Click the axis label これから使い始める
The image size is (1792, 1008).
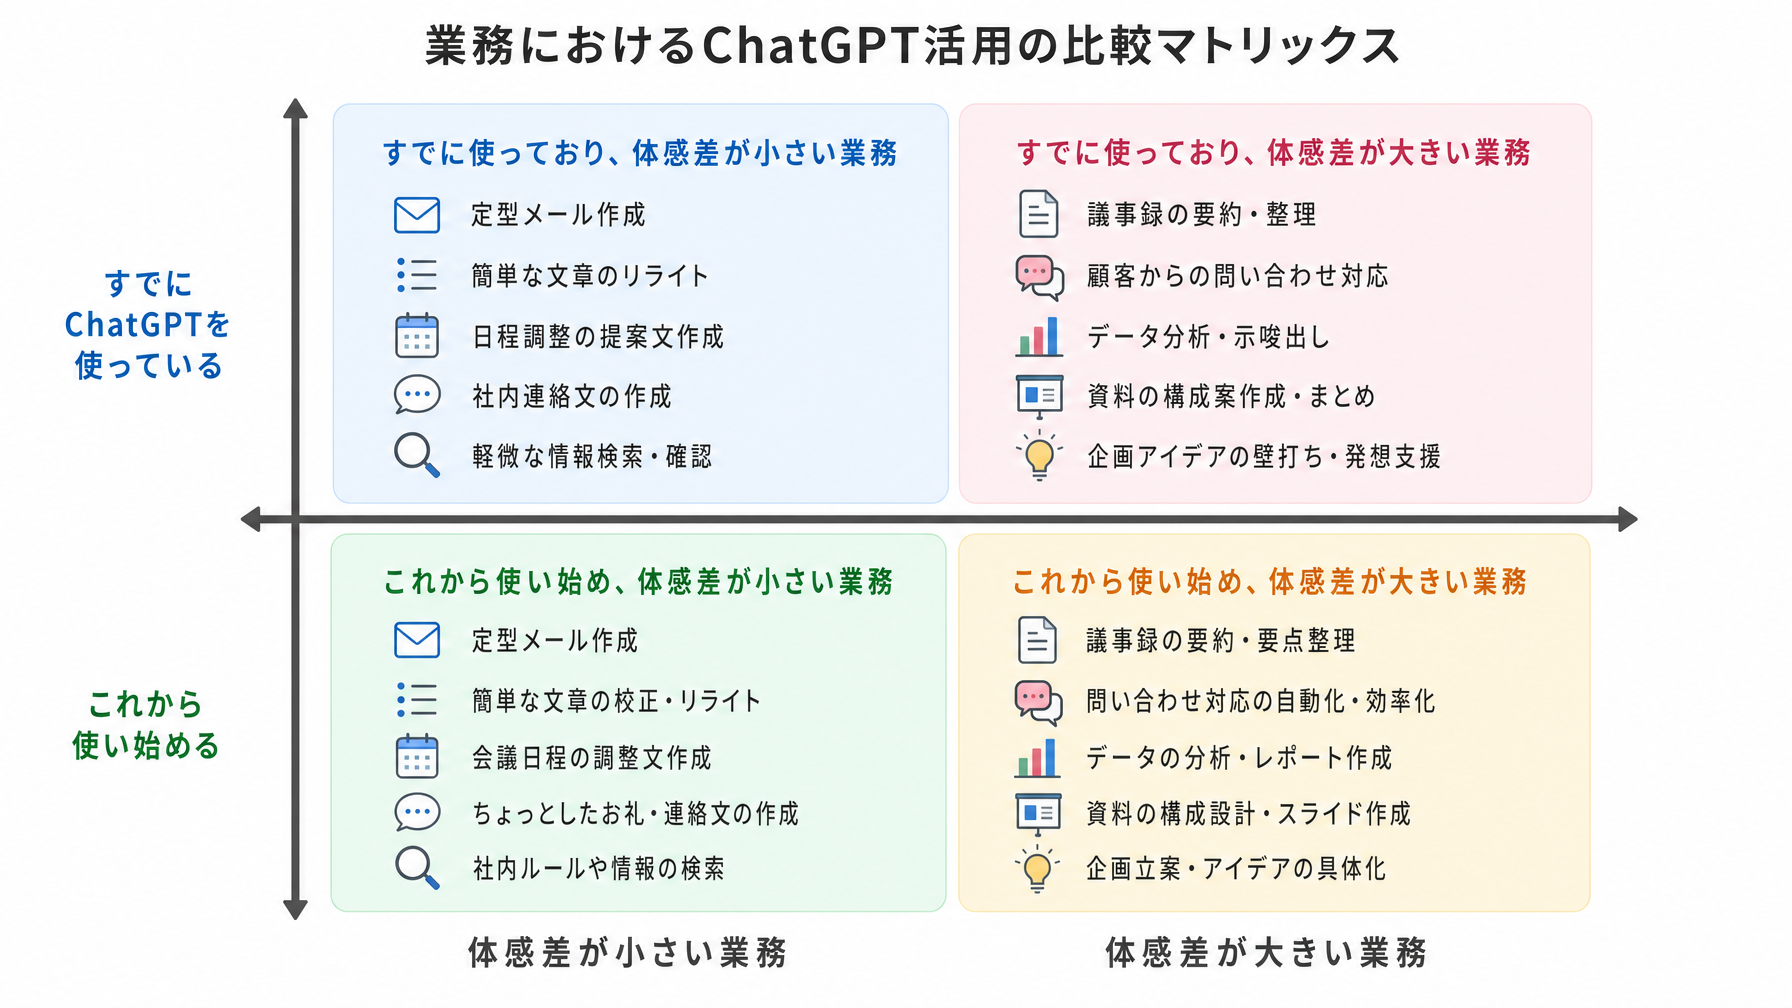146,725
